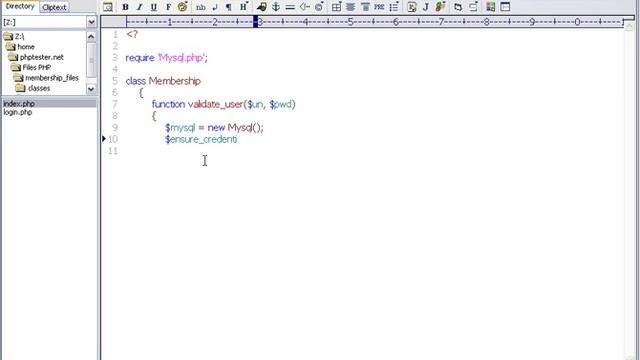Click the Bold formatting icon

tap(125, 7)
